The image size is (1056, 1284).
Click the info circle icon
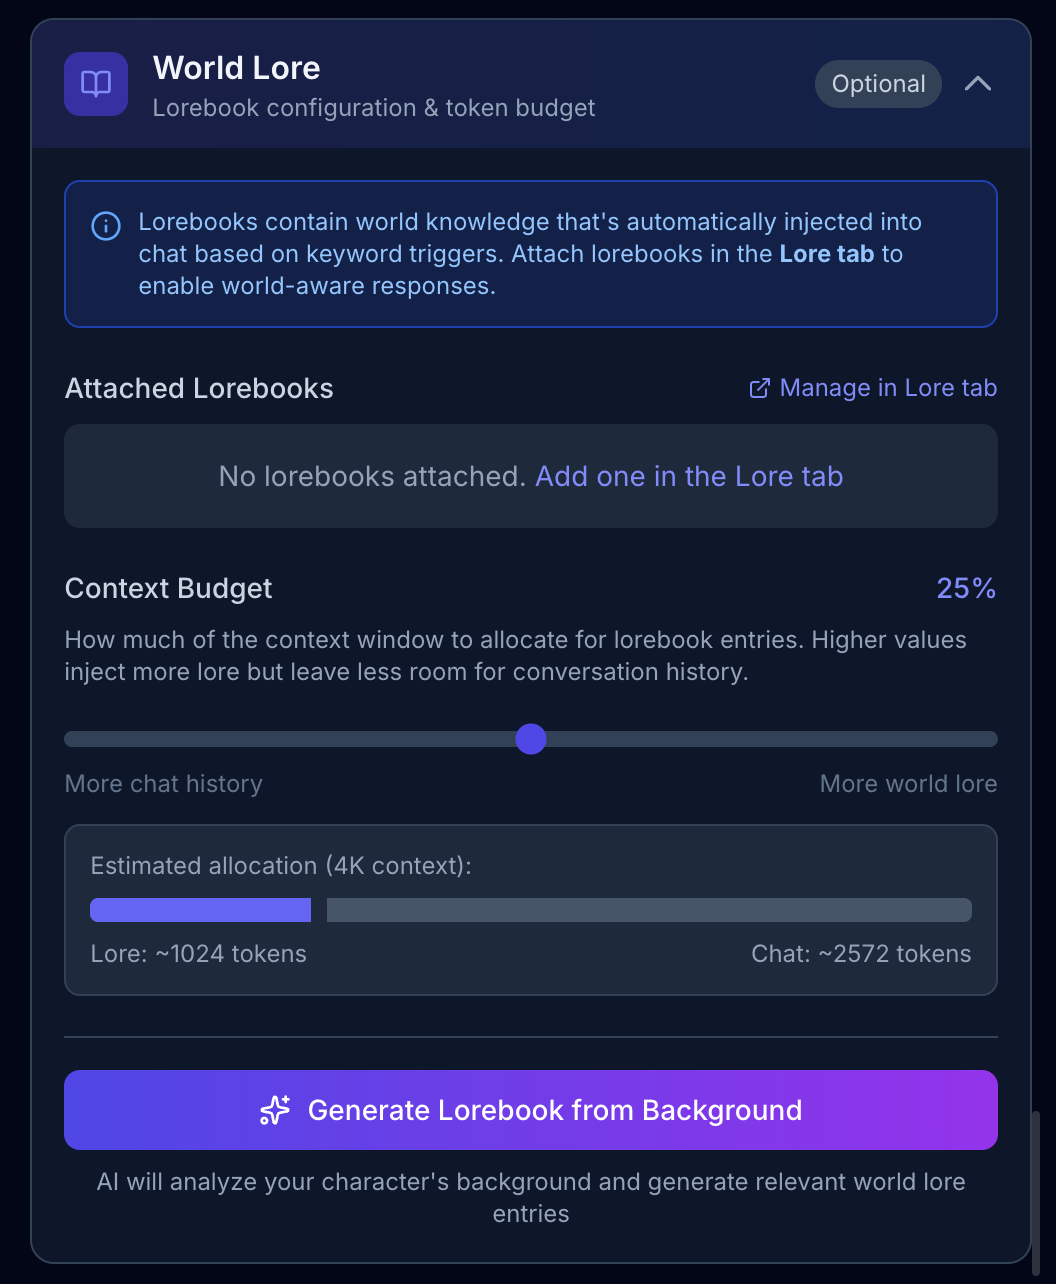[106, 225]
